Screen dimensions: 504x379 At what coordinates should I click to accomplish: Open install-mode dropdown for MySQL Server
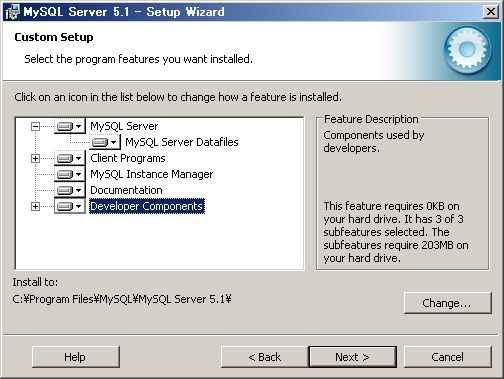click(x=70, y=126)
